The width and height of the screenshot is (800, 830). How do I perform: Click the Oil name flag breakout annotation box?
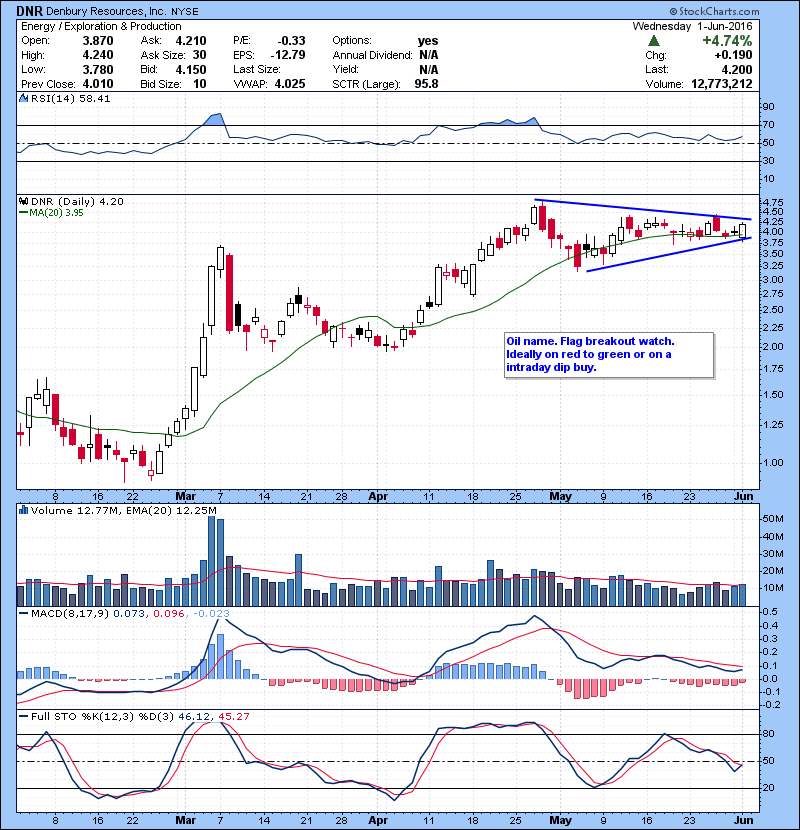click(609, 355)
